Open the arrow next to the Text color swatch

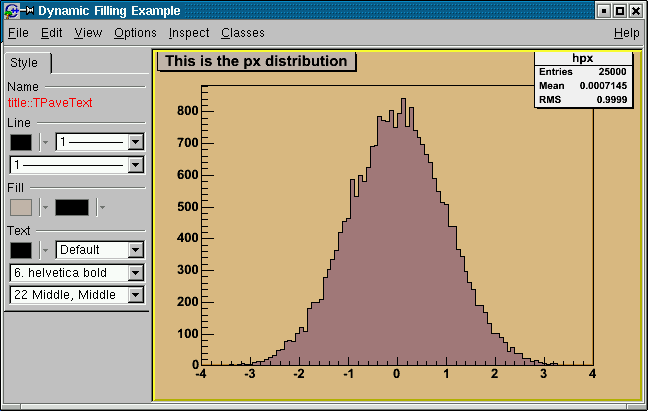point(45,250)
